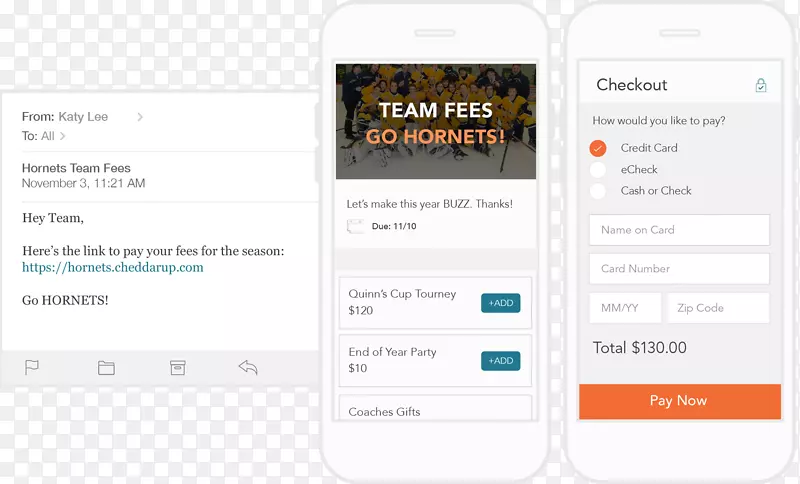Expand the To: All recipients chevron

point(63,136)
